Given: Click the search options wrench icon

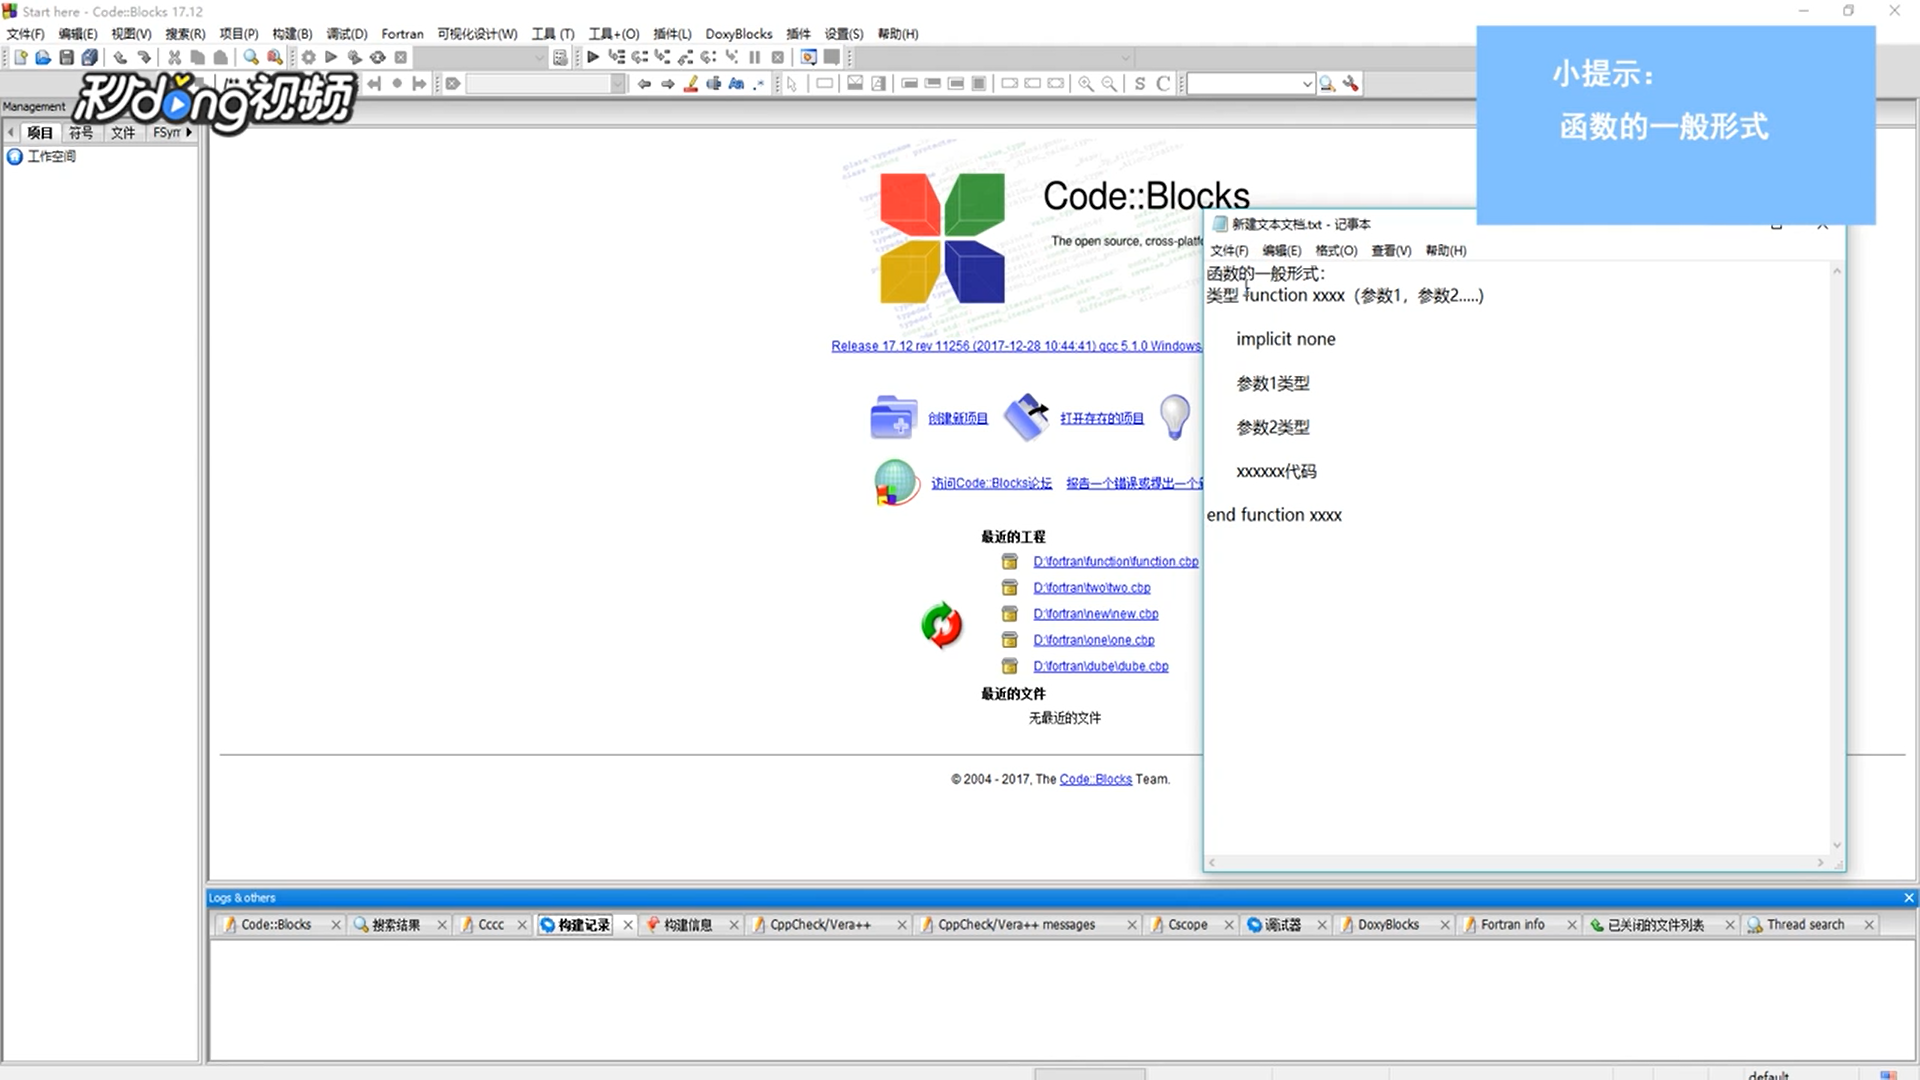Looking at the screenshot, I should click(x=1351, y=84).
